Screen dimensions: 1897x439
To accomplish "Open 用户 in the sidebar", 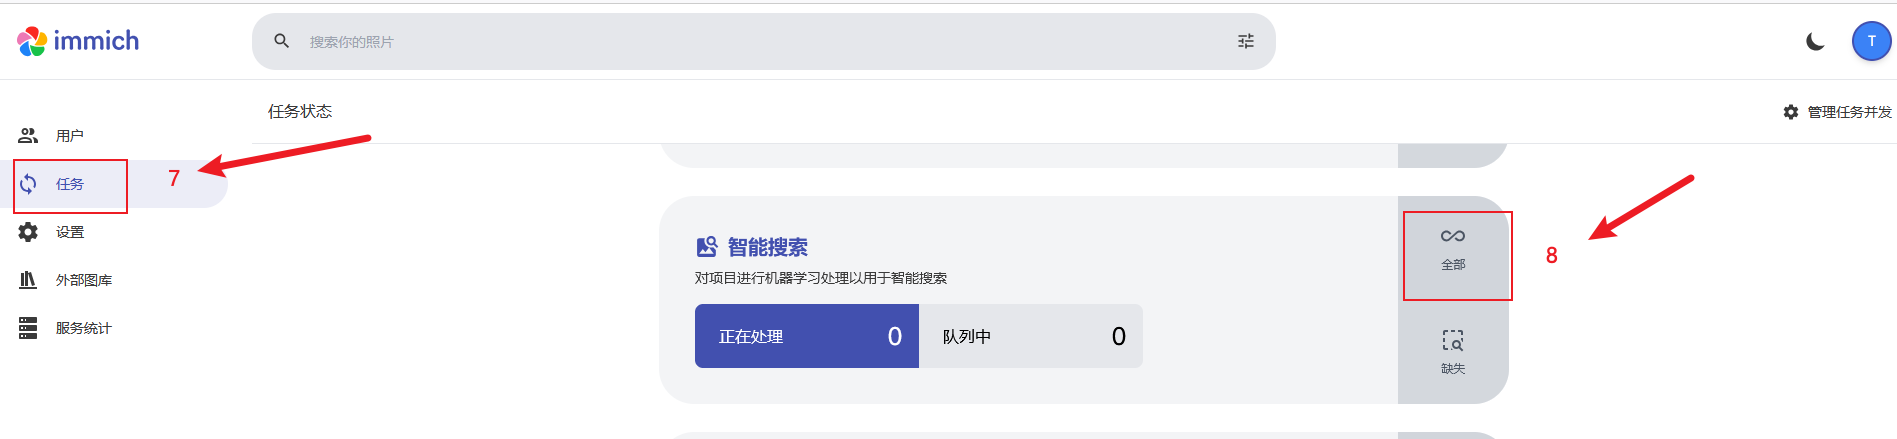I will pos(70,136).
